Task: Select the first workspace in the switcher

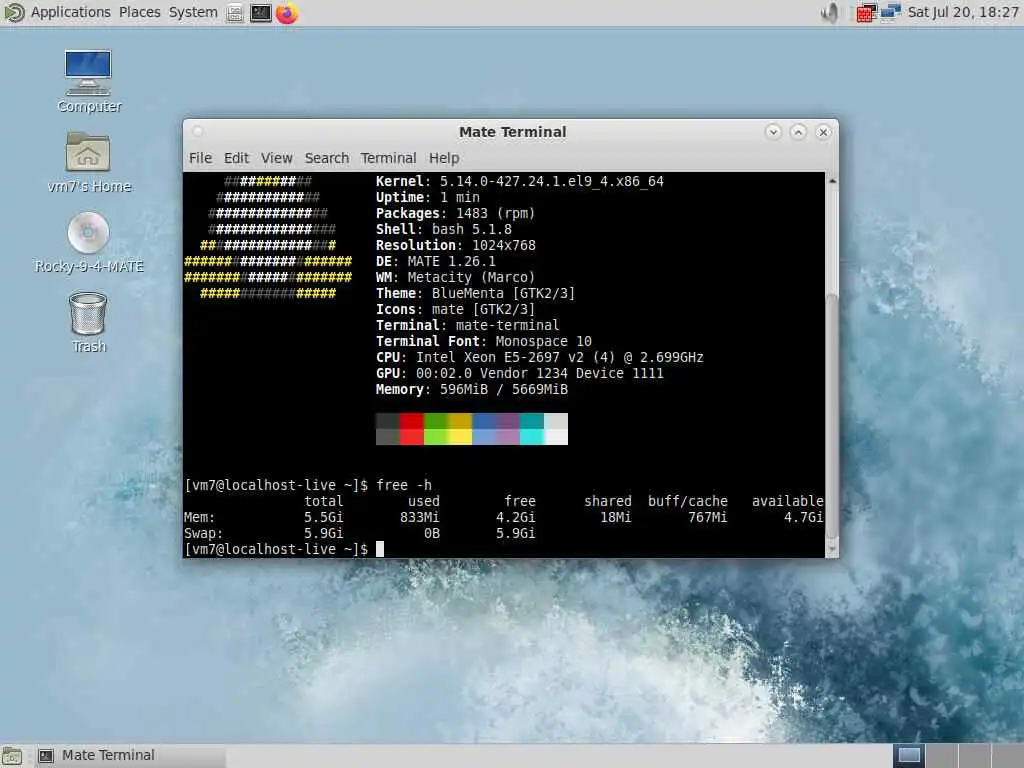Action: pyautogui.click(x=909, y=756)
